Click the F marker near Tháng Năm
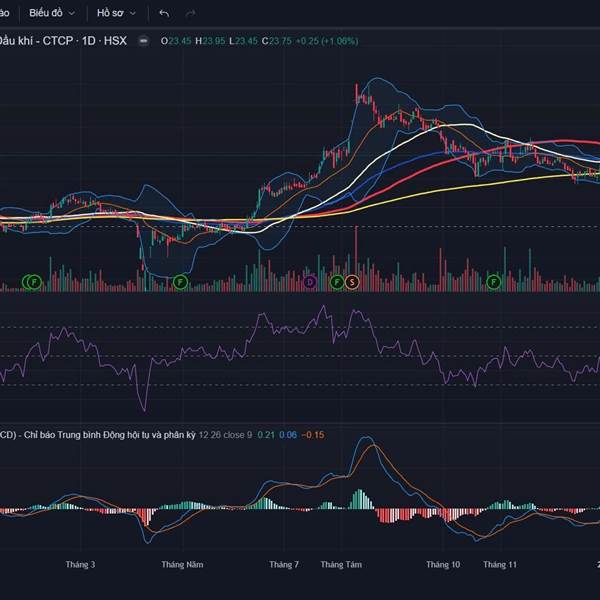Viewport: 600px width, 600px height. click(180, 283)
